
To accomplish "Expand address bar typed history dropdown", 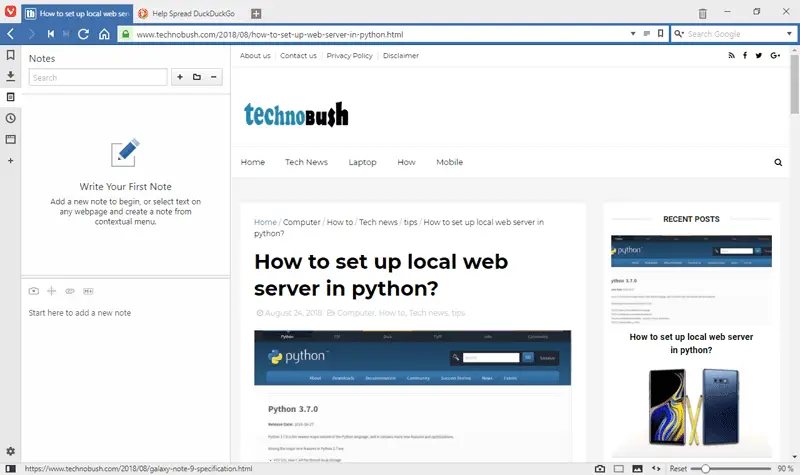I will 633,34.
